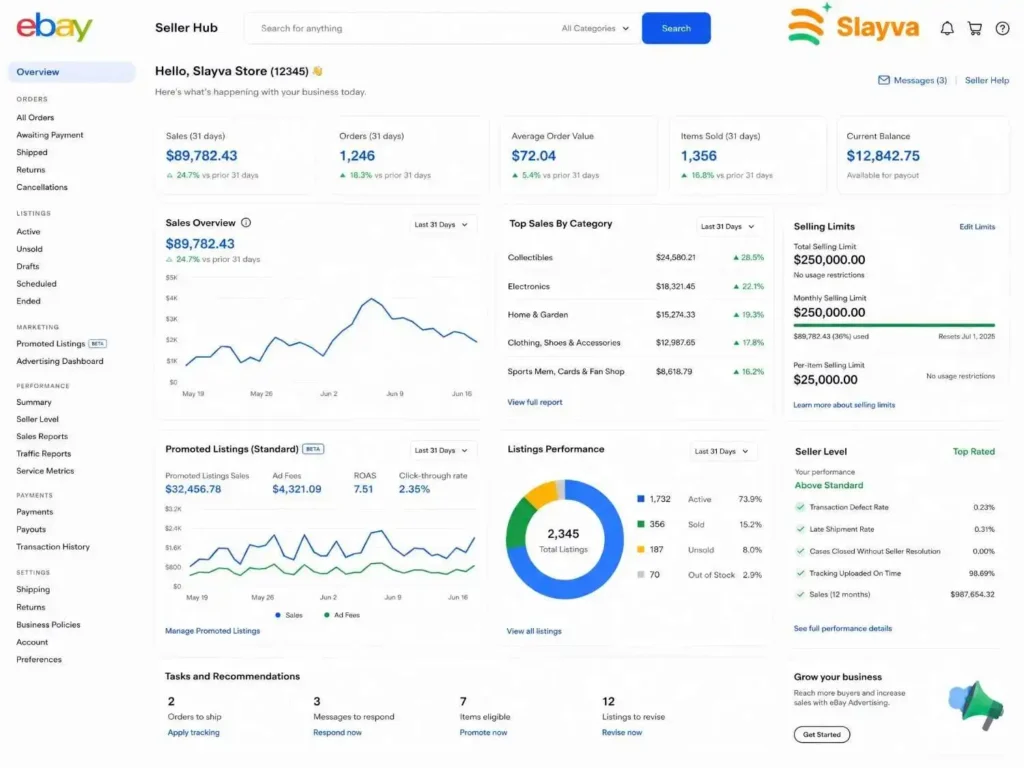Viewport: 1024px width, 768px height.
Task: Click See full performance details link
Action: [x=842, y=628]
